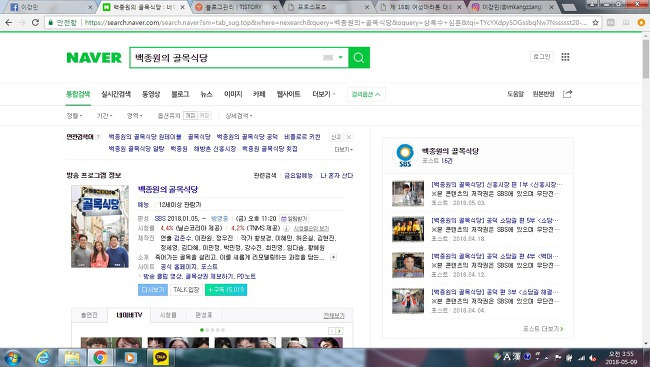Select the 블로그 tab
This screenshot has height=367, width=650.
pyautogui.click(x=180, y=94)
